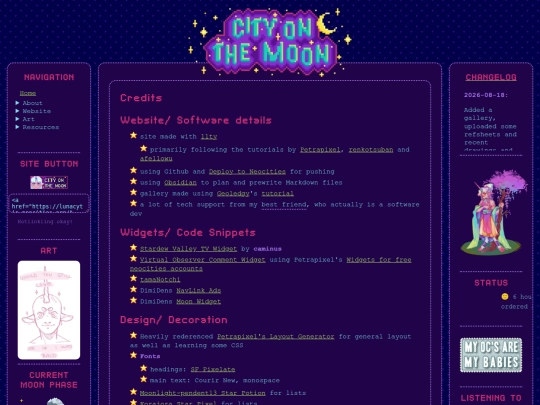The height and width of the screenshot is (405, 540).
Task: Click the status emoji icon
Action: pos(505,297)
